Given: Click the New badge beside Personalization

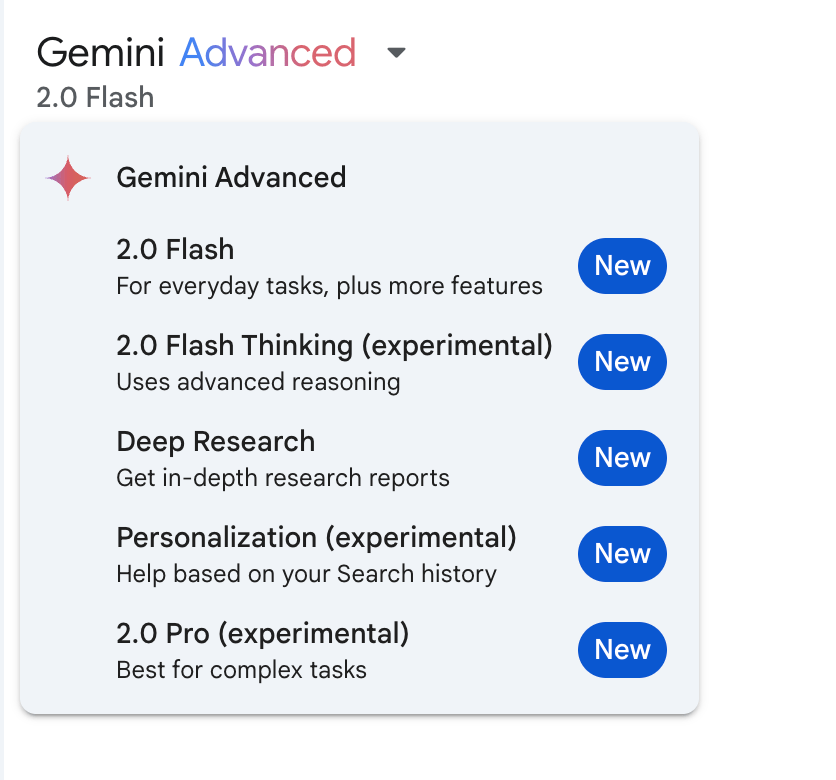Looking at the screenshot, I should coord(622,554).
